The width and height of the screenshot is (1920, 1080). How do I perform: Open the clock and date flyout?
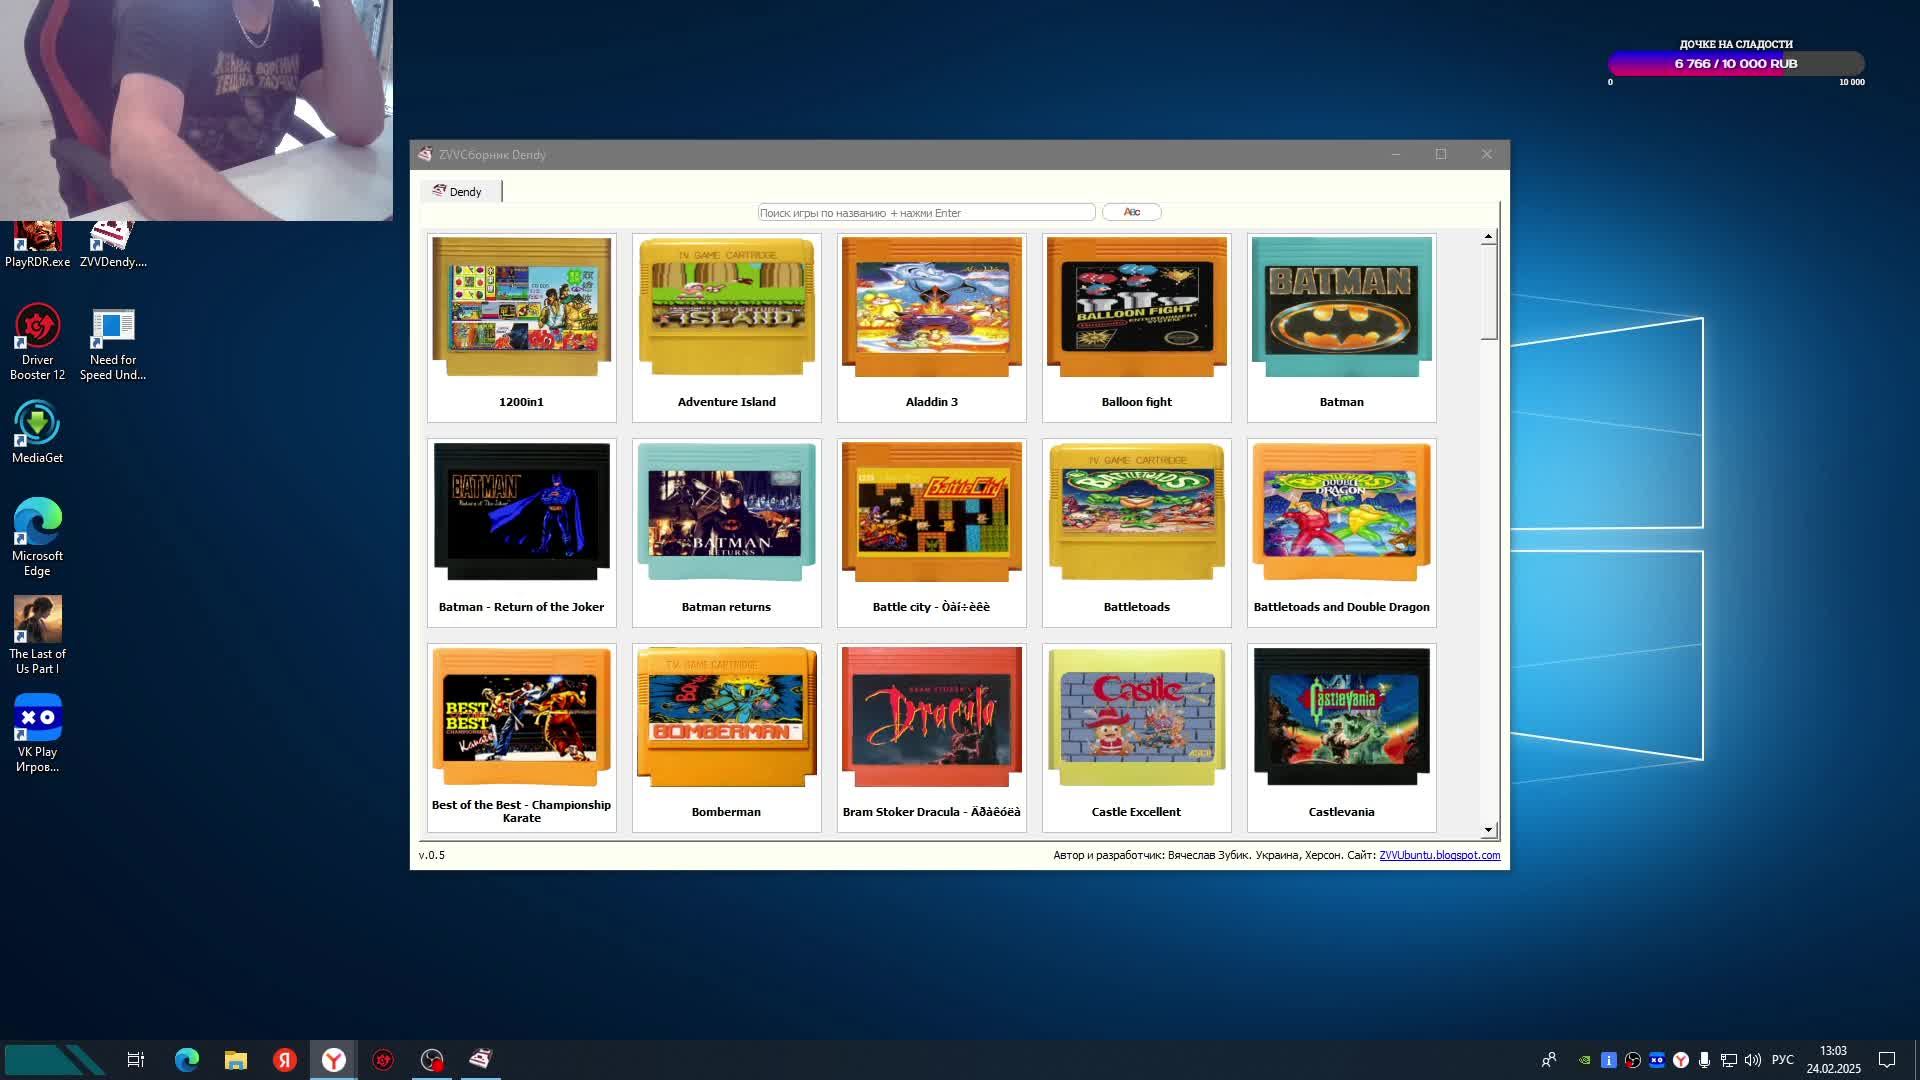click(1833, 1060)
